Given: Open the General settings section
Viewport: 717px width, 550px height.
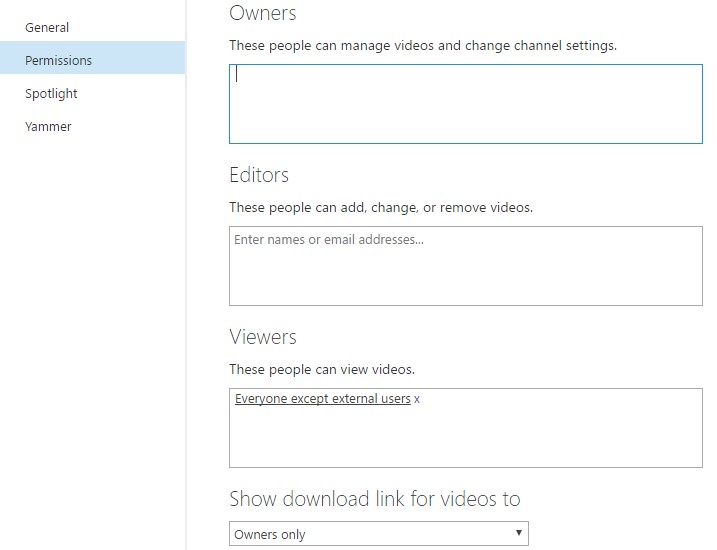Looking at the screenshot, I should click(47, 27).
